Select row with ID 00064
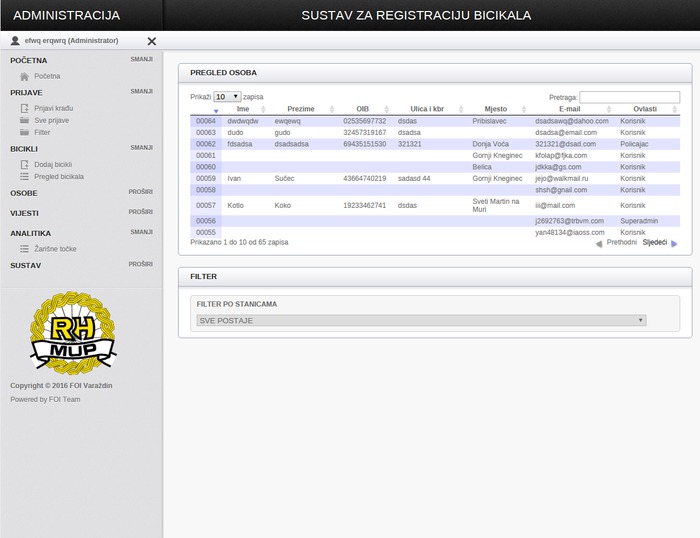This screenshot has height=538, width=700. (x=435, y=121)
